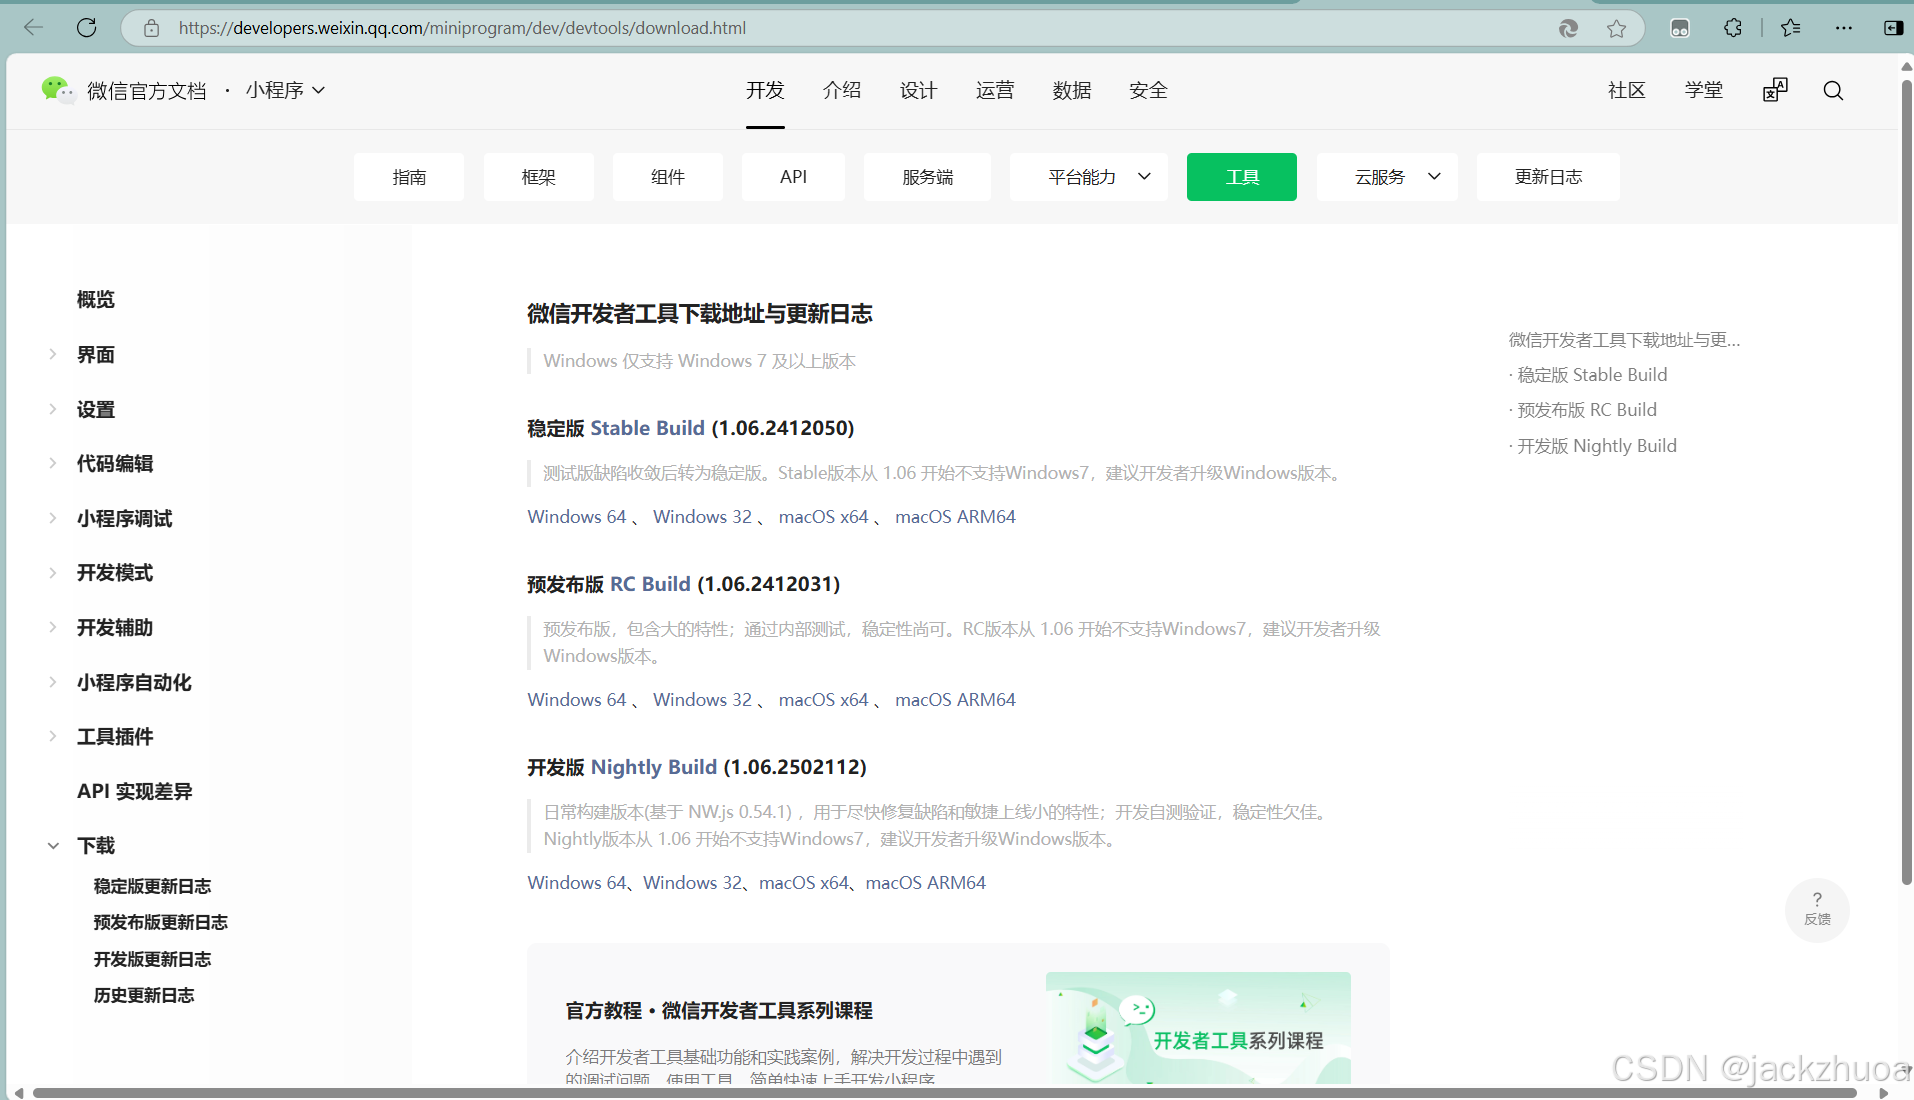Download Nightly Build Windows 64
This screenshot has height=1100, width=1914.
point(577,882)
